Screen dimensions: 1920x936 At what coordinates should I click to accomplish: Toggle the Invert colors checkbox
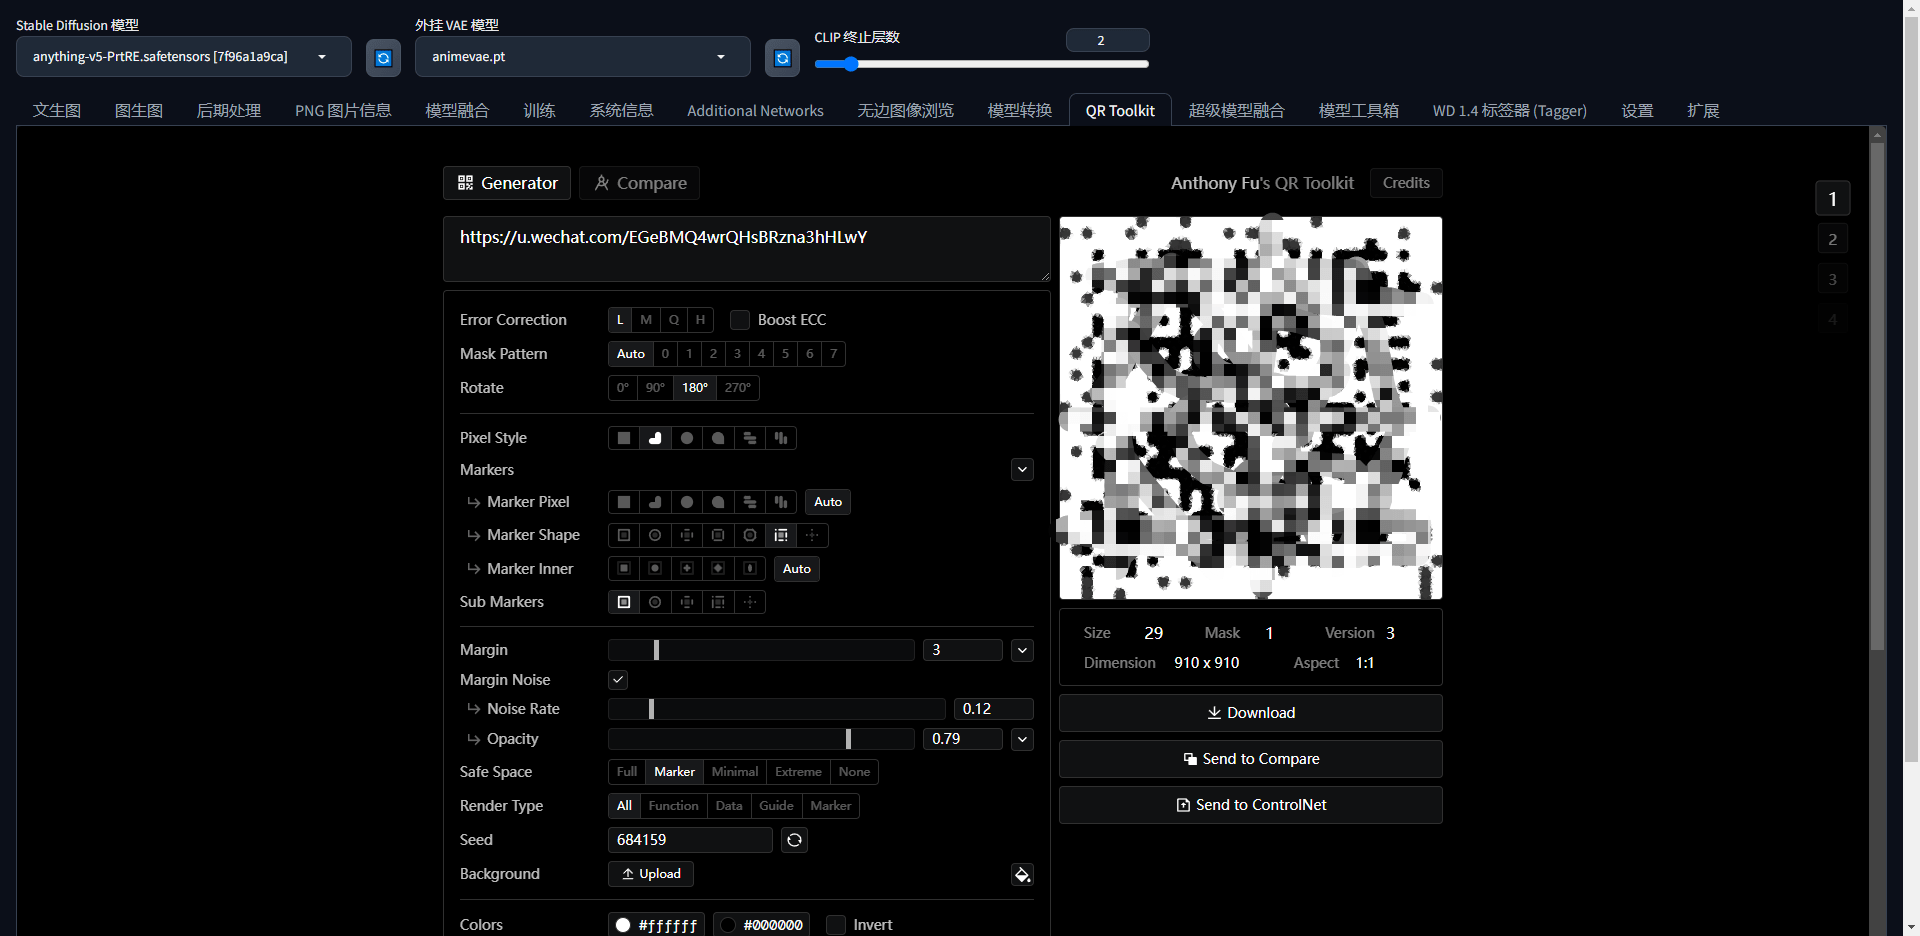click(x=836, y=925)
